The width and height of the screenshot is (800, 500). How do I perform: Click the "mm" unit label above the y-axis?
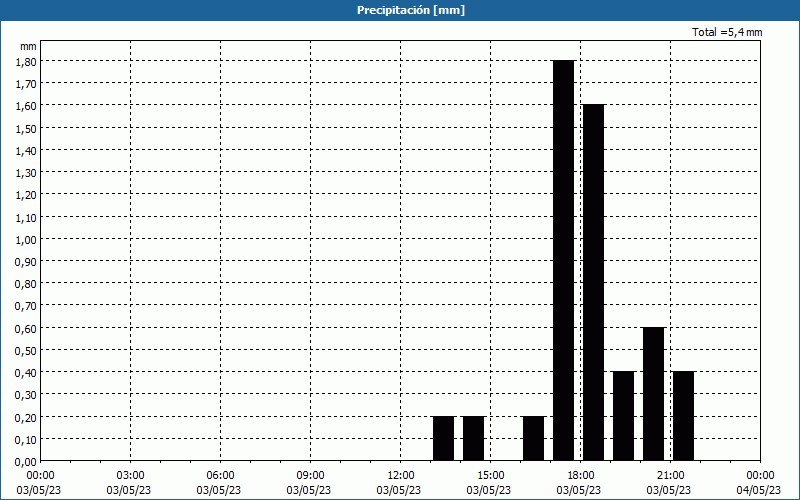pyautogui.click(x=28, y=46)
